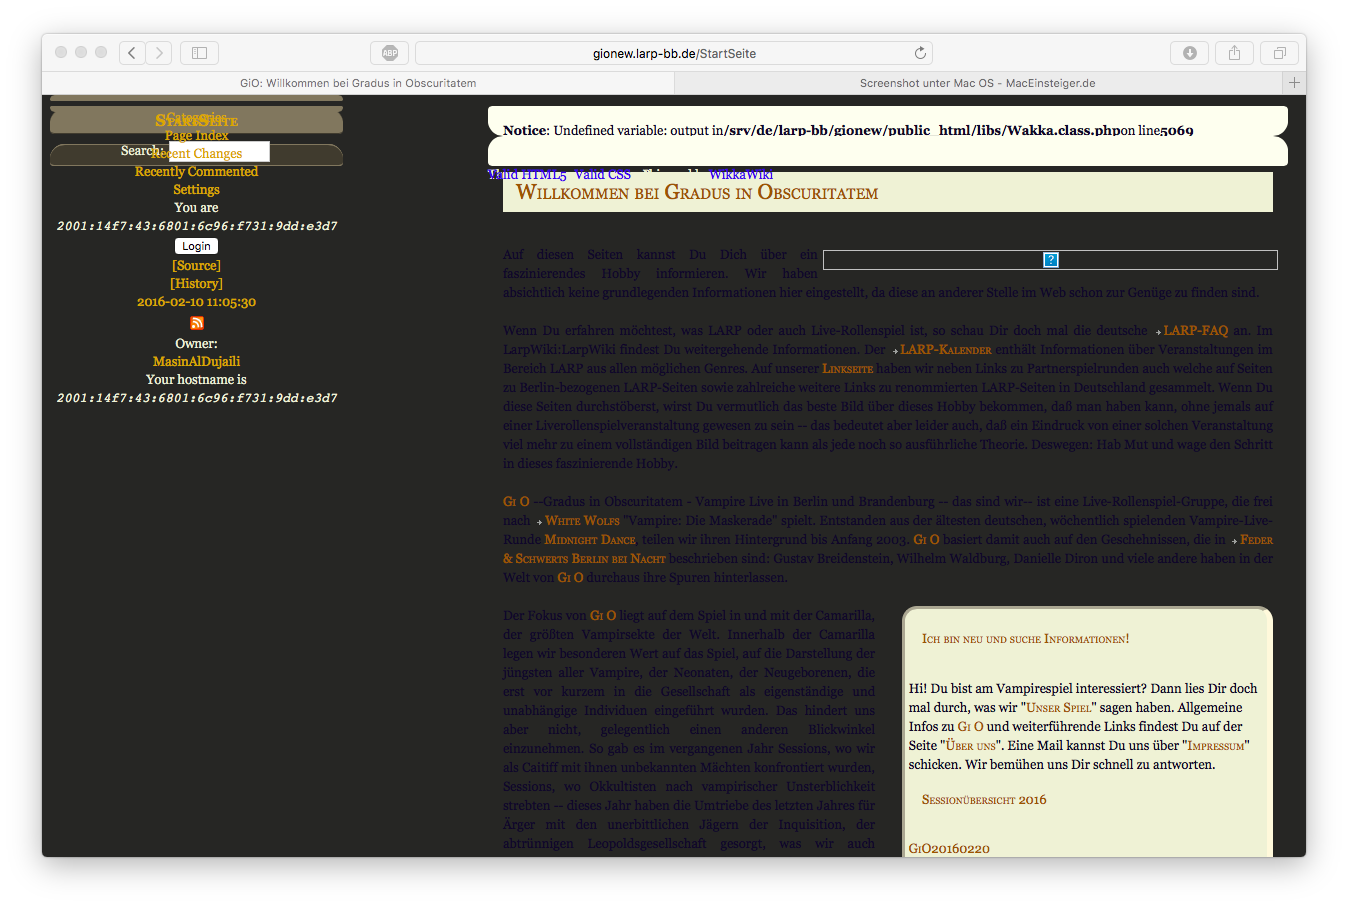Screen dimensions: 1348x907
Task: Switch to the GiO Willkommen tab
Action: point(358,83)
